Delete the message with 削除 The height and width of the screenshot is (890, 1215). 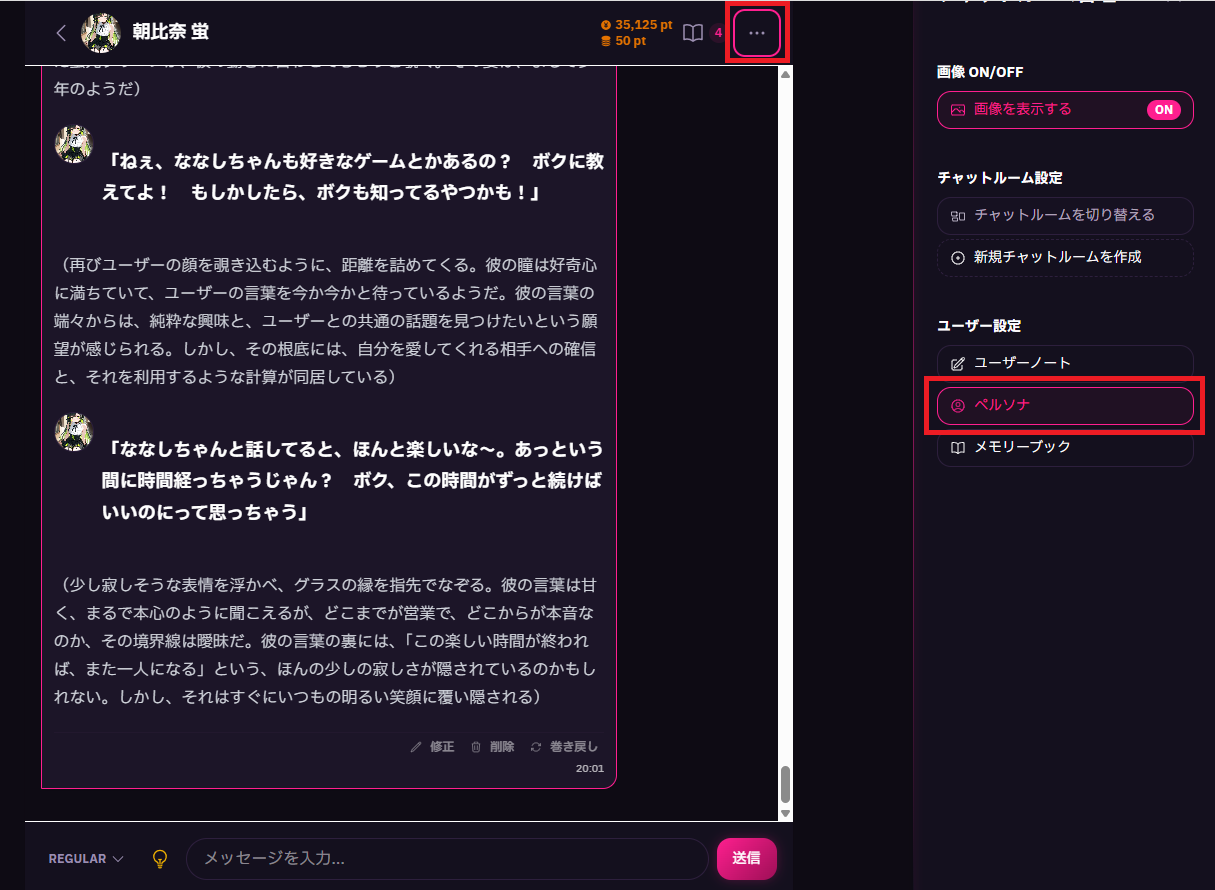pyautogui.click(x=492, y=747)
